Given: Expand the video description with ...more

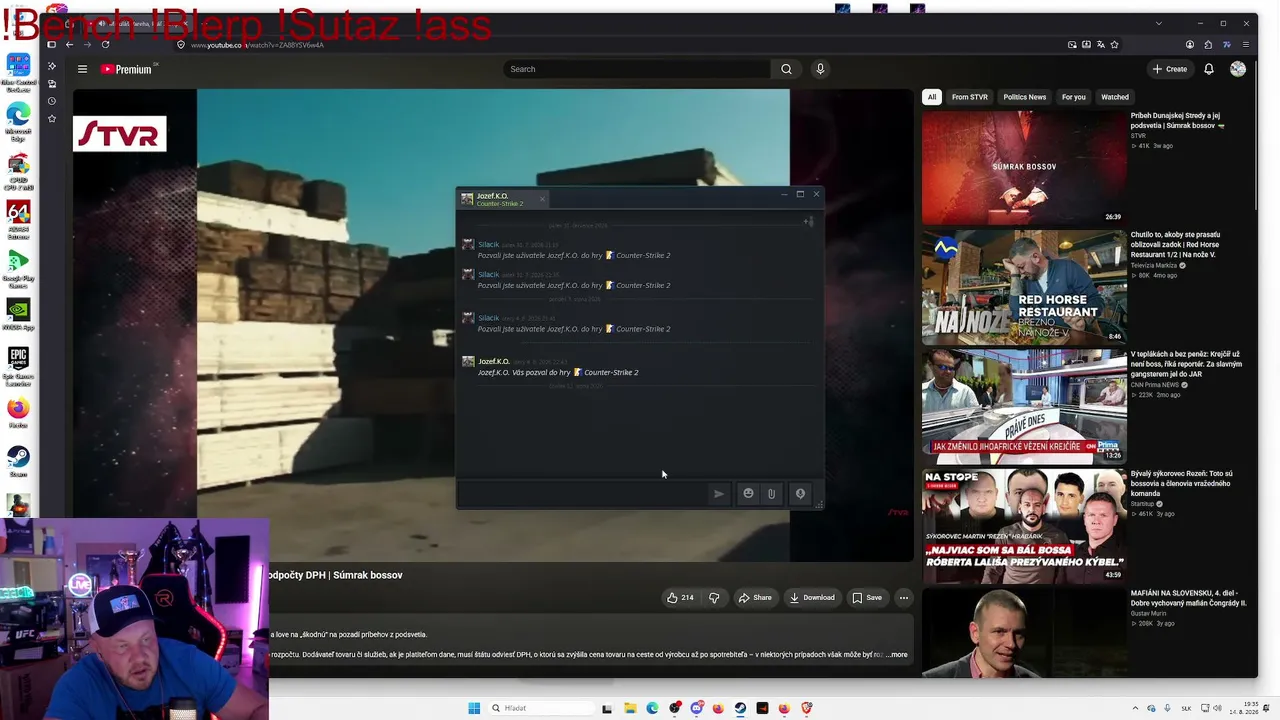Looking at the screenshot, I should [x=897, y=655].
